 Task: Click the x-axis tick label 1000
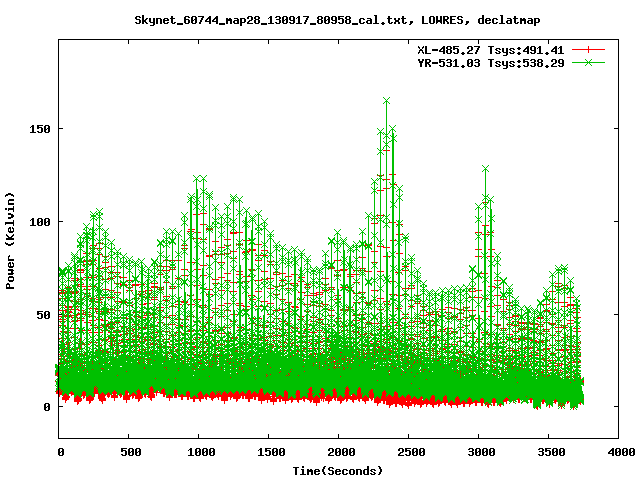(x=201, y=452)
